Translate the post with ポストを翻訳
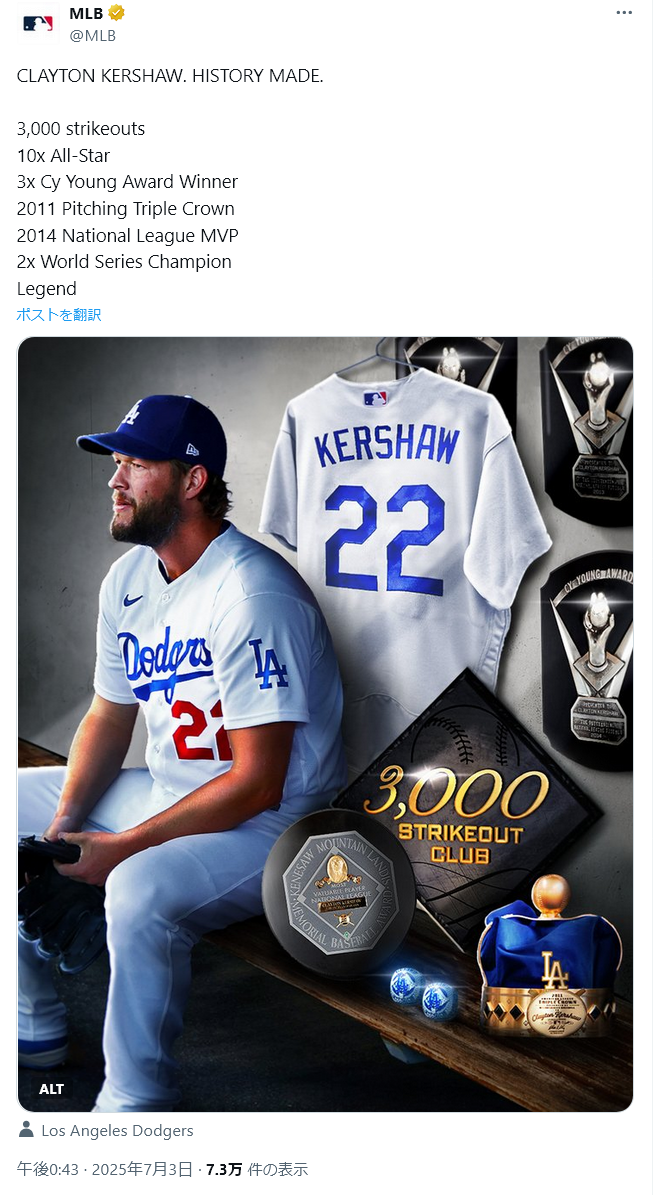 tap(59, 315)
